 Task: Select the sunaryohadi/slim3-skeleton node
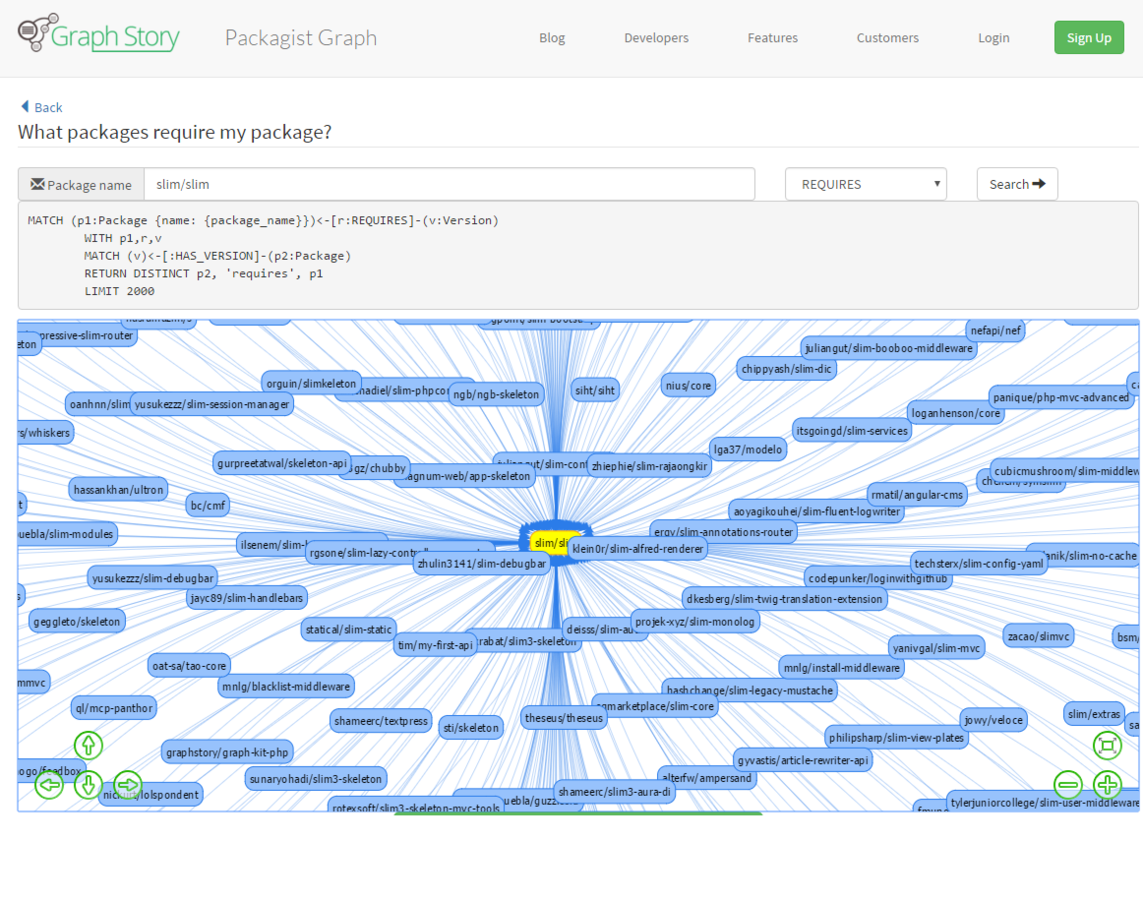click(316, 779)
